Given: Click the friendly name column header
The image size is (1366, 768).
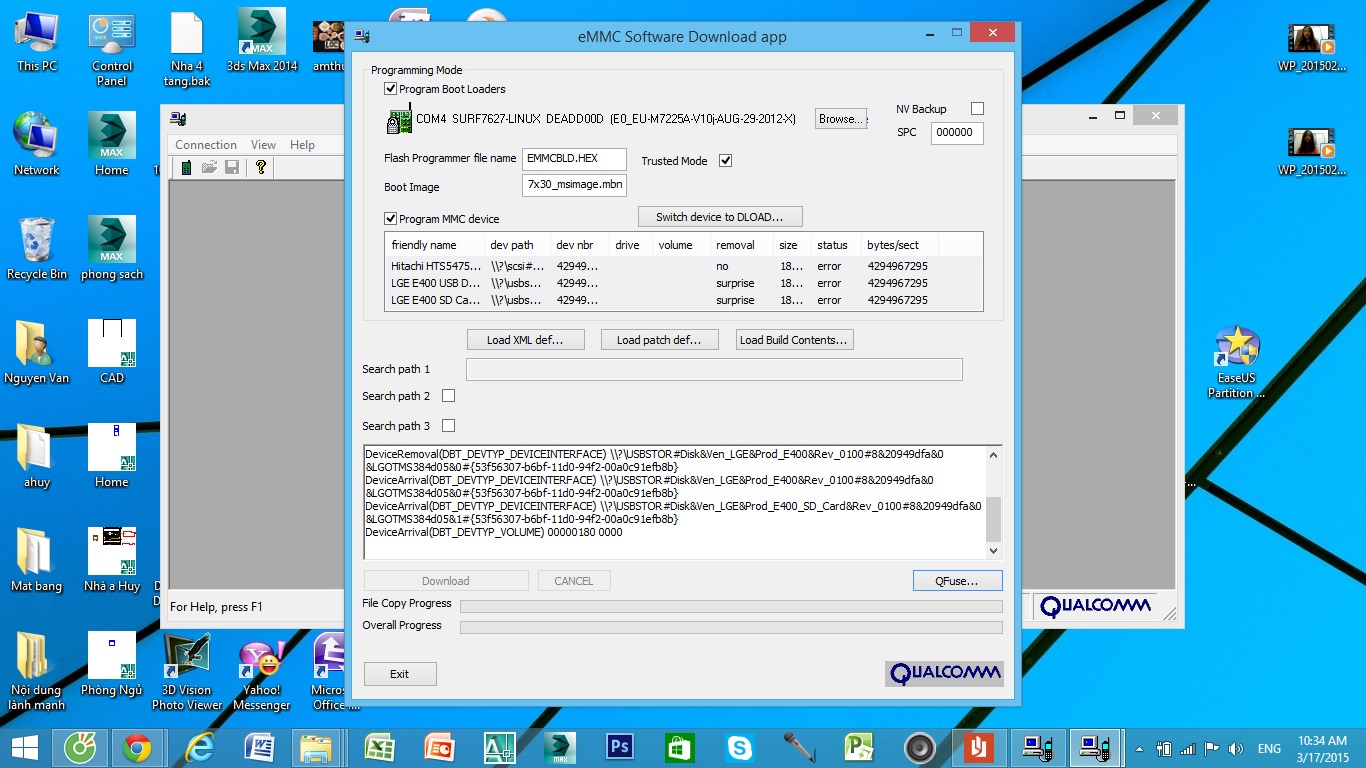Looking at the screenshot, I should pyautogui.click(x=434, y=245).
